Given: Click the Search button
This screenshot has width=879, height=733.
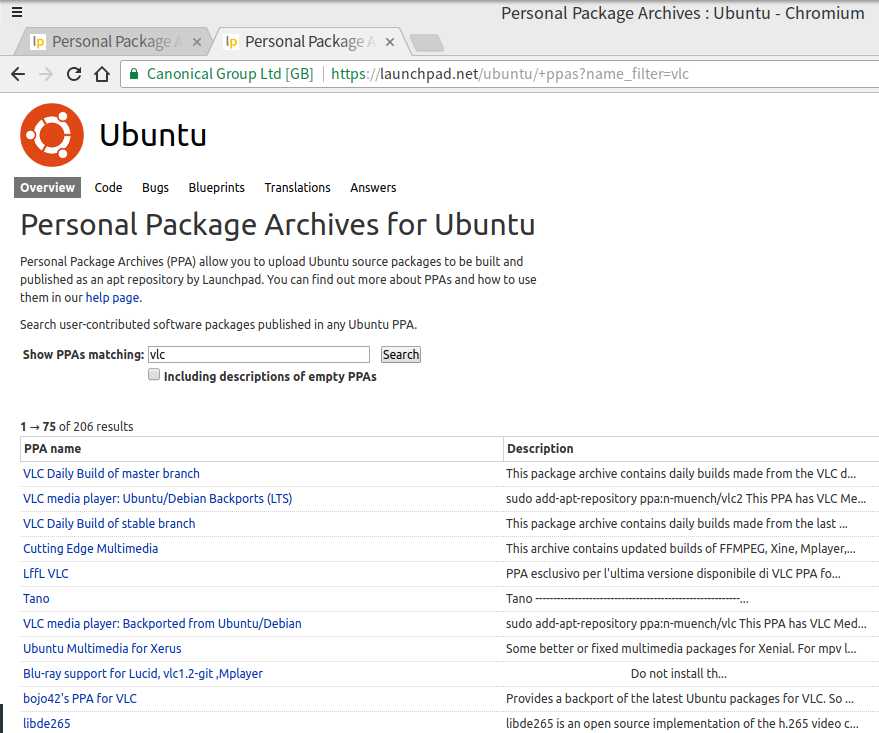Looking at the screenshot, I should pyautogui.click(x=401, y=354).
